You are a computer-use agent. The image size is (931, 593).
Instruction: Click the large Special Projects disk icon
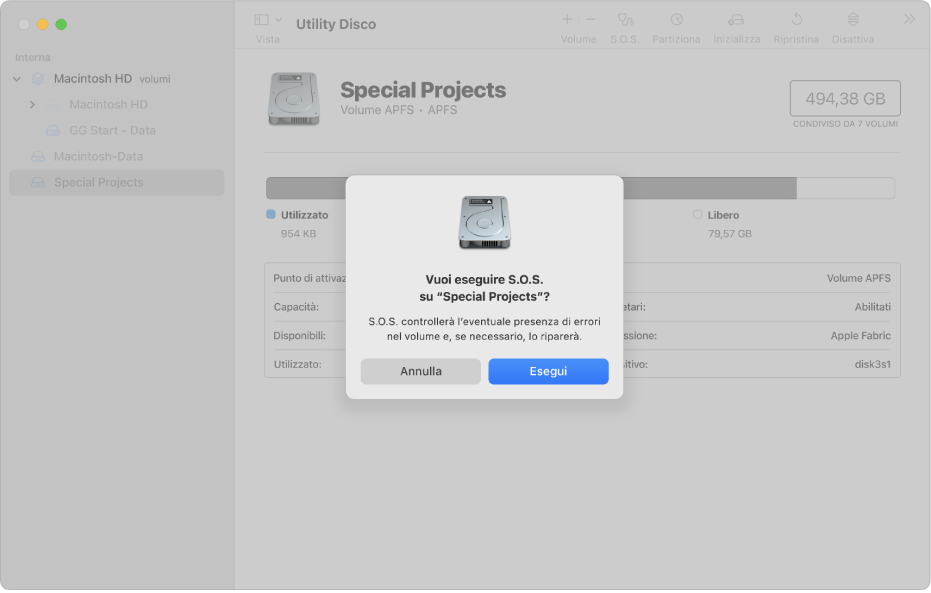point(294,99)
